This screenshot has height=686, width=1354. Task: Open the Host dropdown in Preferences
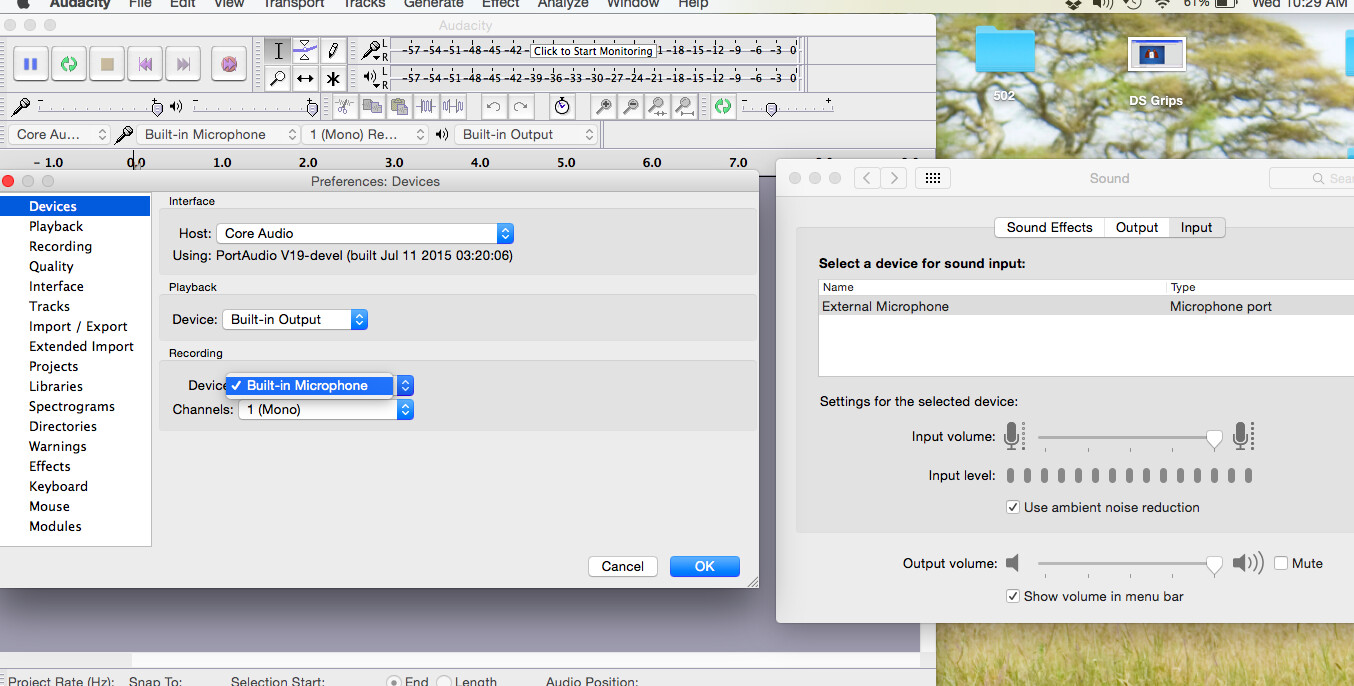(x=365, y=233)
